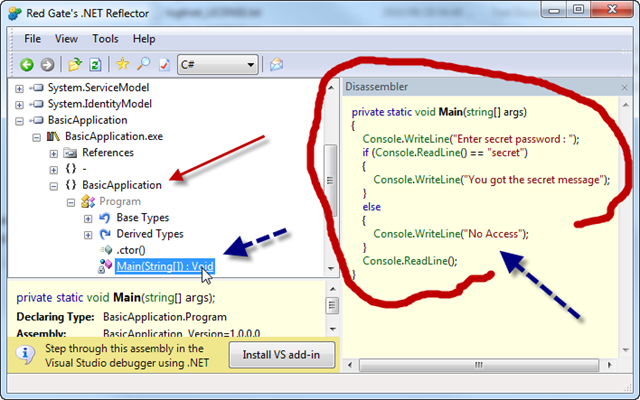Click the green Back navigation arrow
The image size is (640, 400).
click(27, 64)
